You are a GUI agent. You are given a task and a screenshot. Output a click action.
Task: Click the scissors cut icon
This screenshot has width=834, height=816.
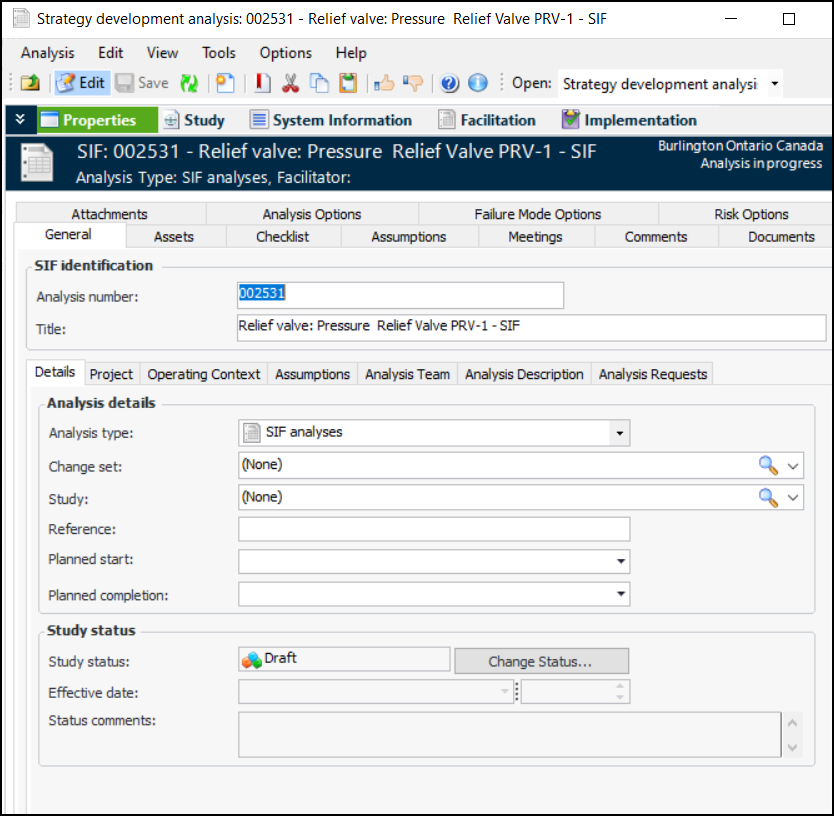point(291,84)
